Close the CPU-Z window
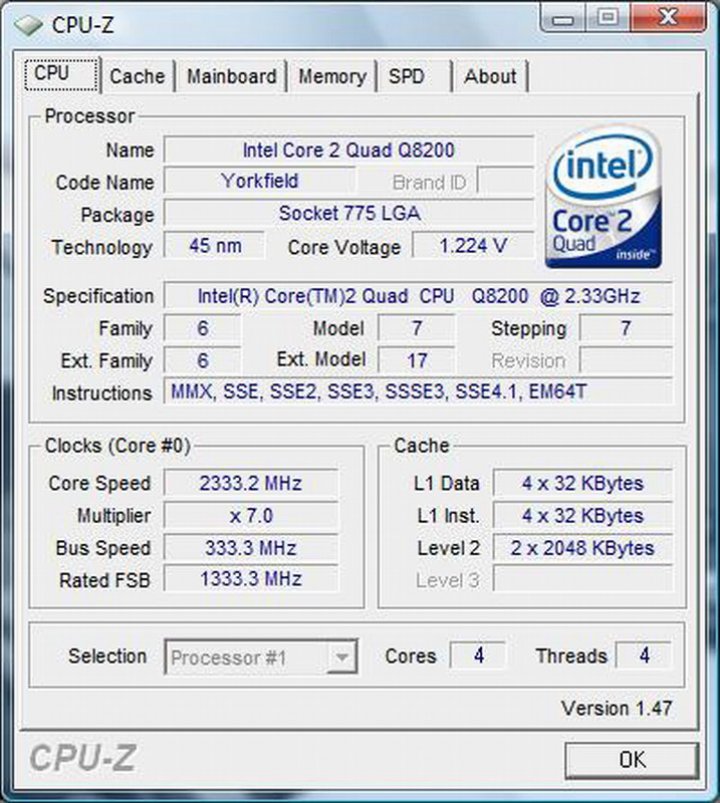The image size is (720, 803). point(668,17)
